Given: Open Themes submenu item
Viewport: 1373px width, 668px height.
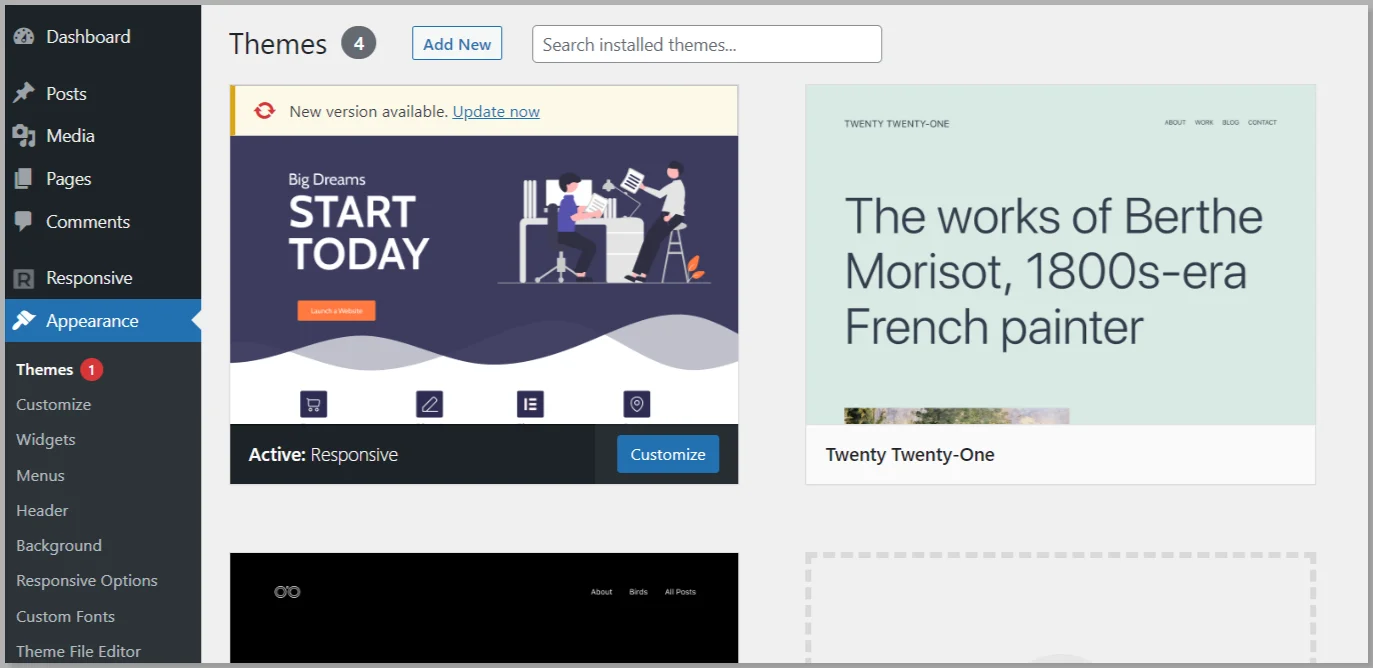Looking at the screenshot, I should (45, 370).
